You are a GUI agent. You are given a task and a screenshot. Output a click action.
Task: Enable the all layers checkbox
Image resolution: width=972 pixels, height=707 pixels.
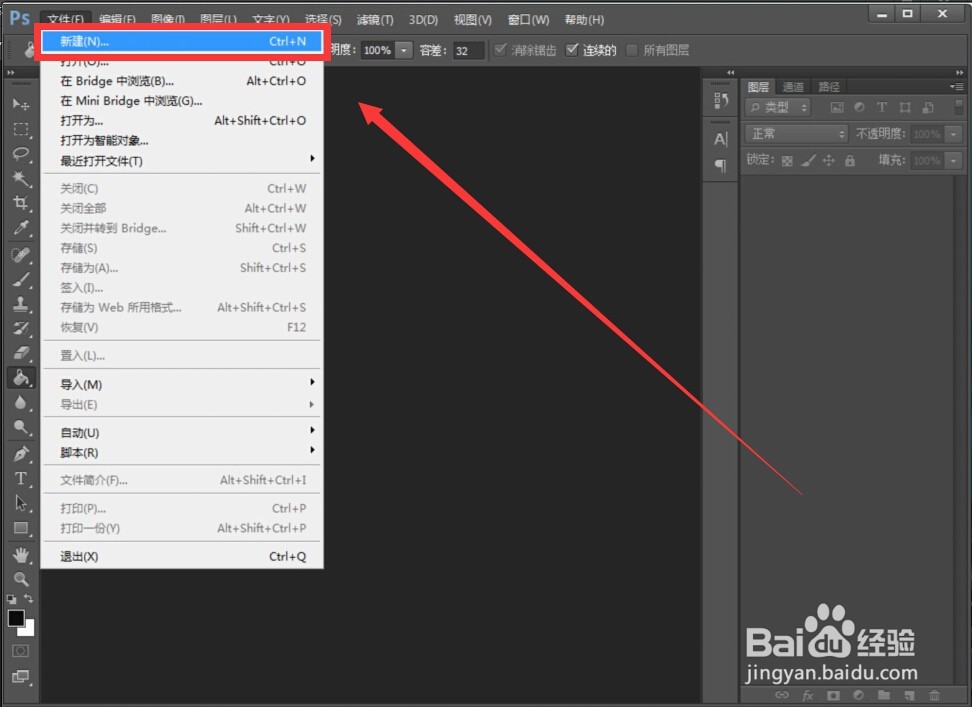coord(632,50)
